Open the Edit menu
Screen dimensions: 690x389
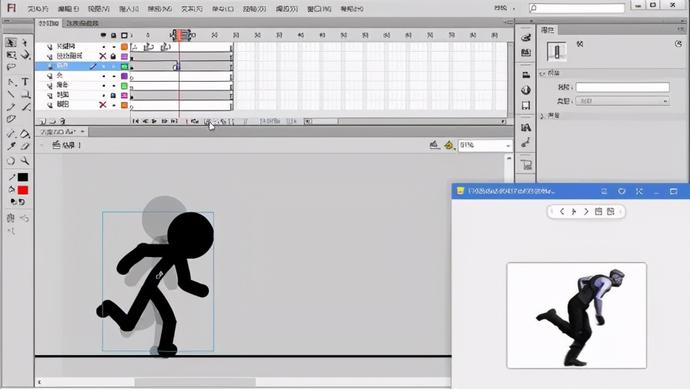[69, 8]
